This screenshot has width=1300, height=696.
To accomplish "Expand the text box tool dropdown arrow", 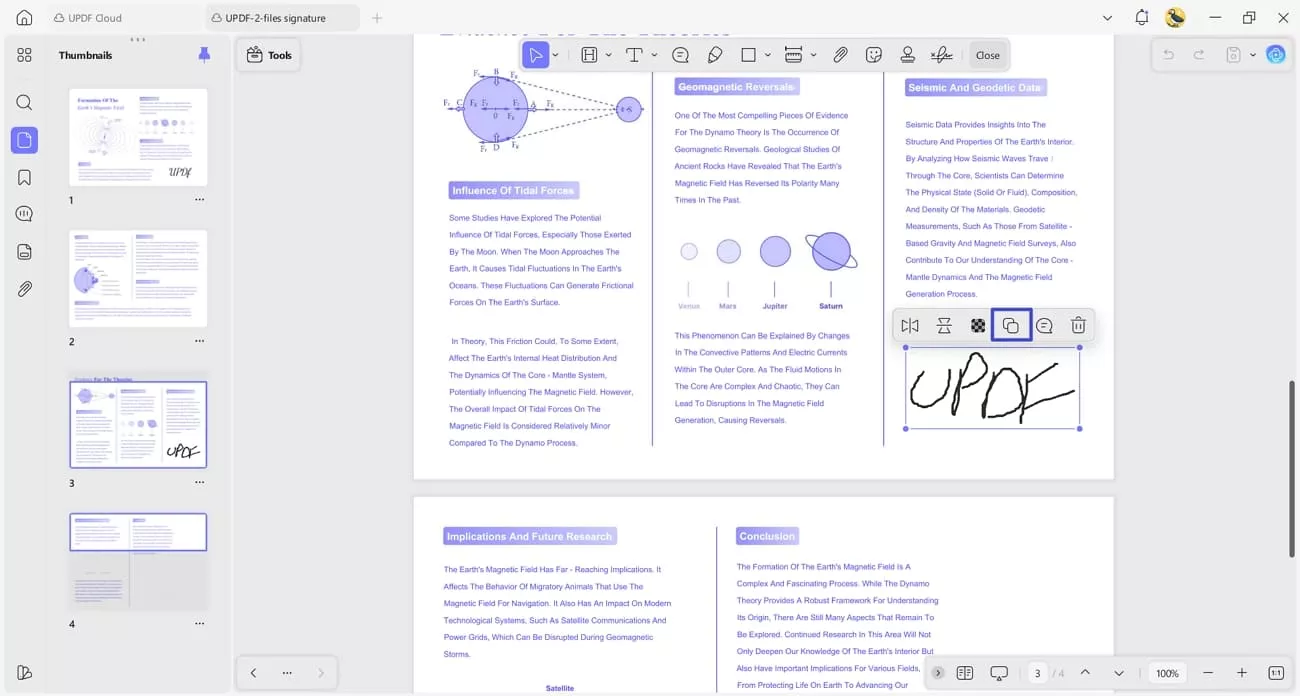I will point(609,55).
